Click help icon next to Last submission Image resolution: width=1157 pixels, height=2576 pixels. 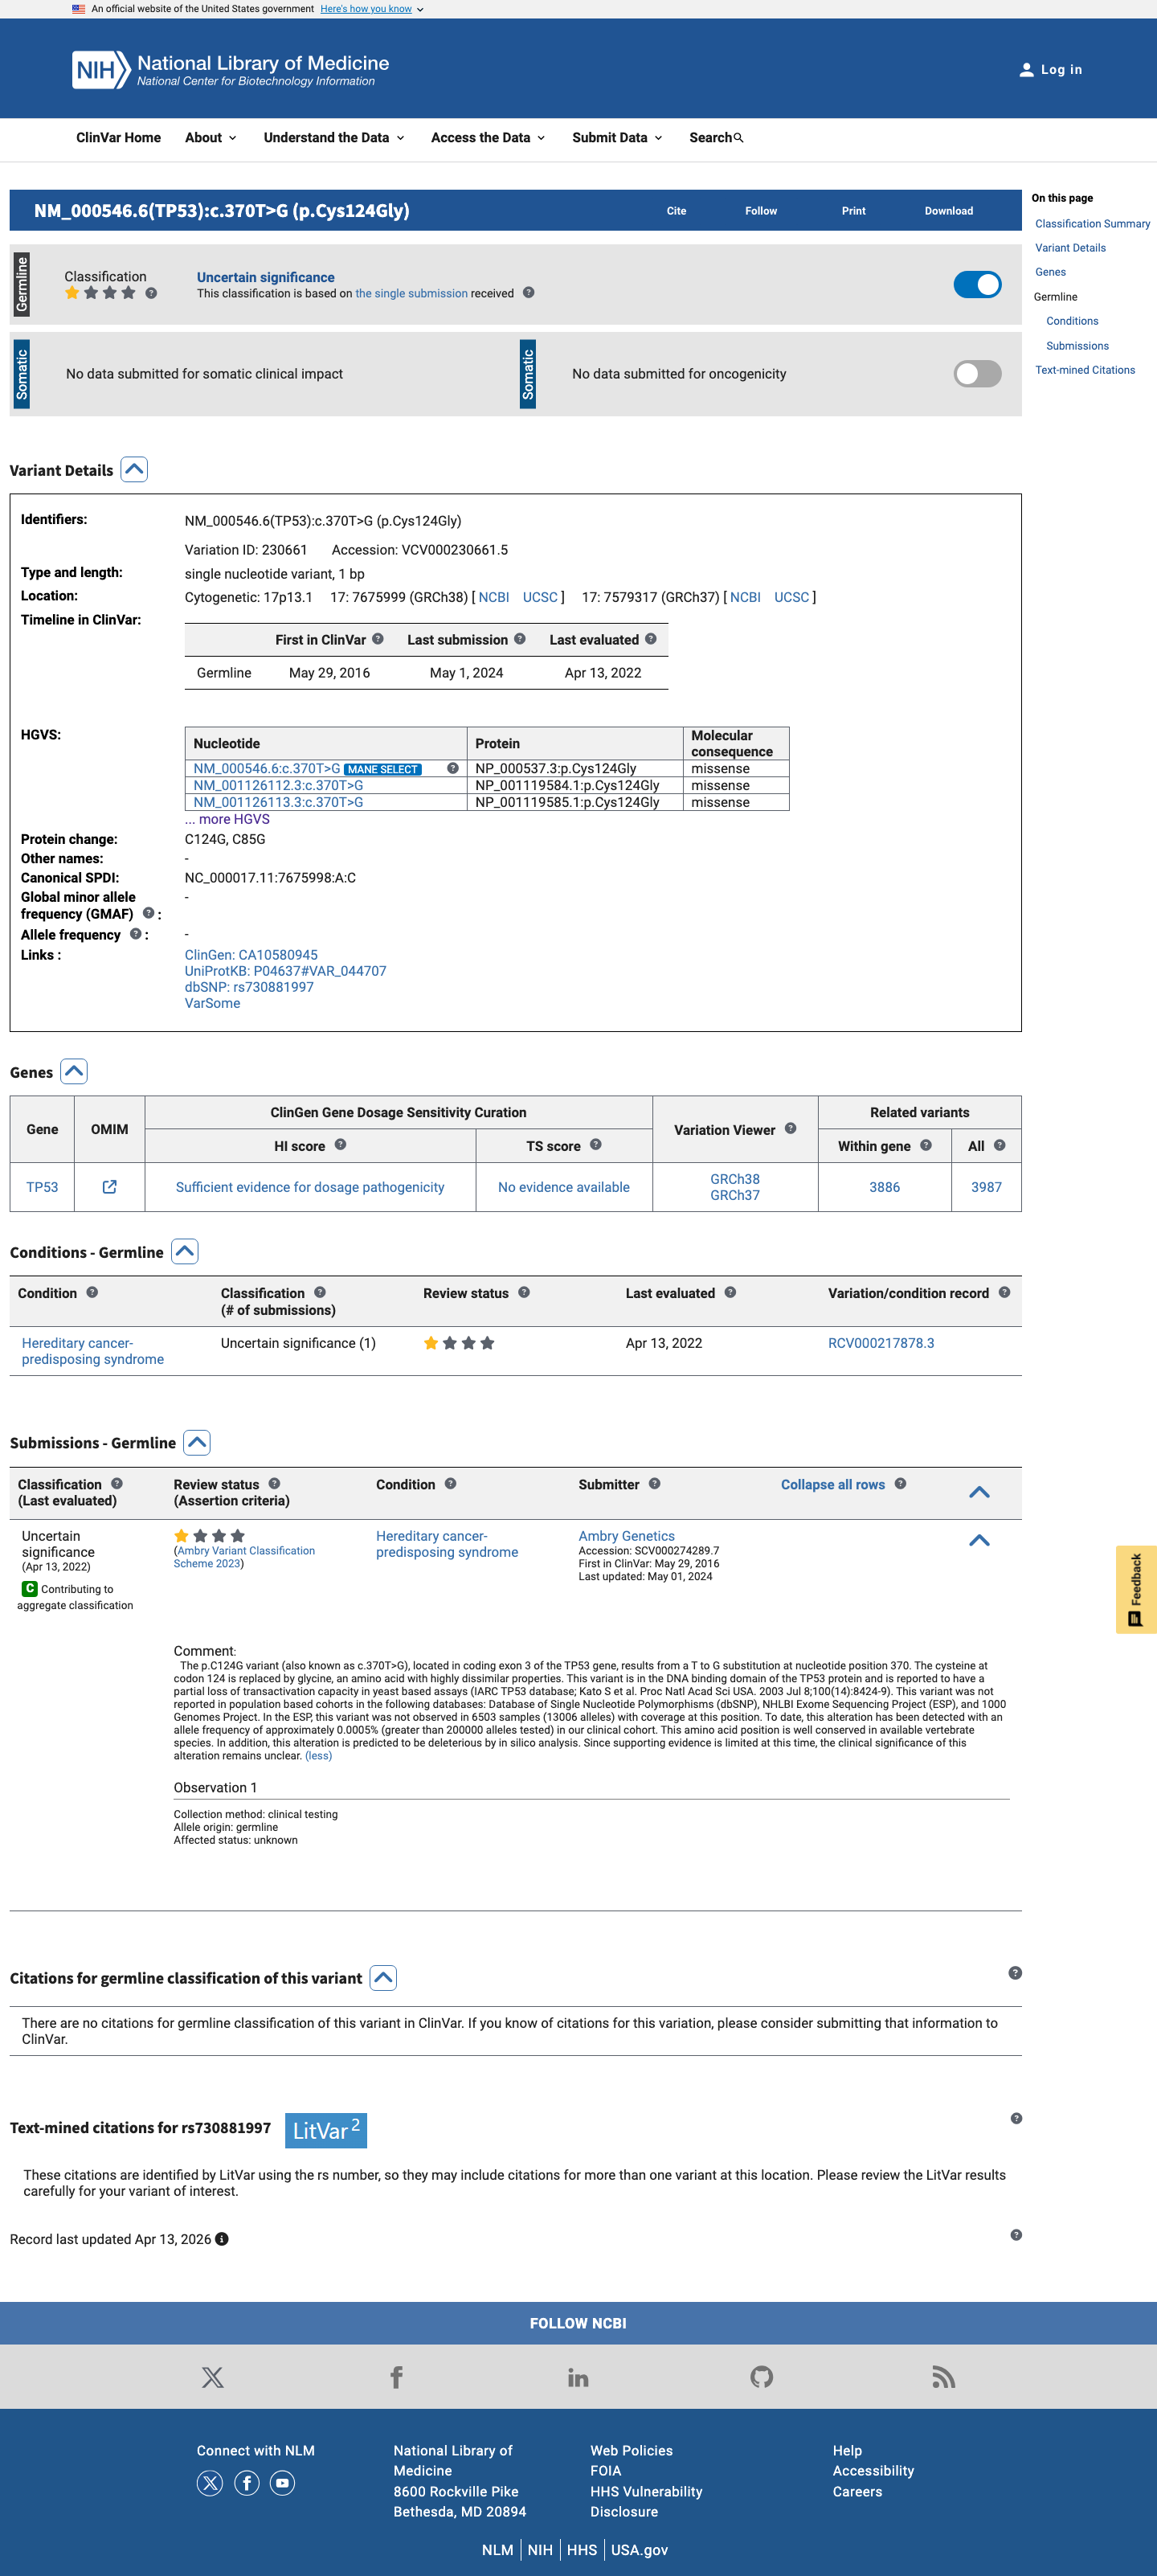pos(520,639)
